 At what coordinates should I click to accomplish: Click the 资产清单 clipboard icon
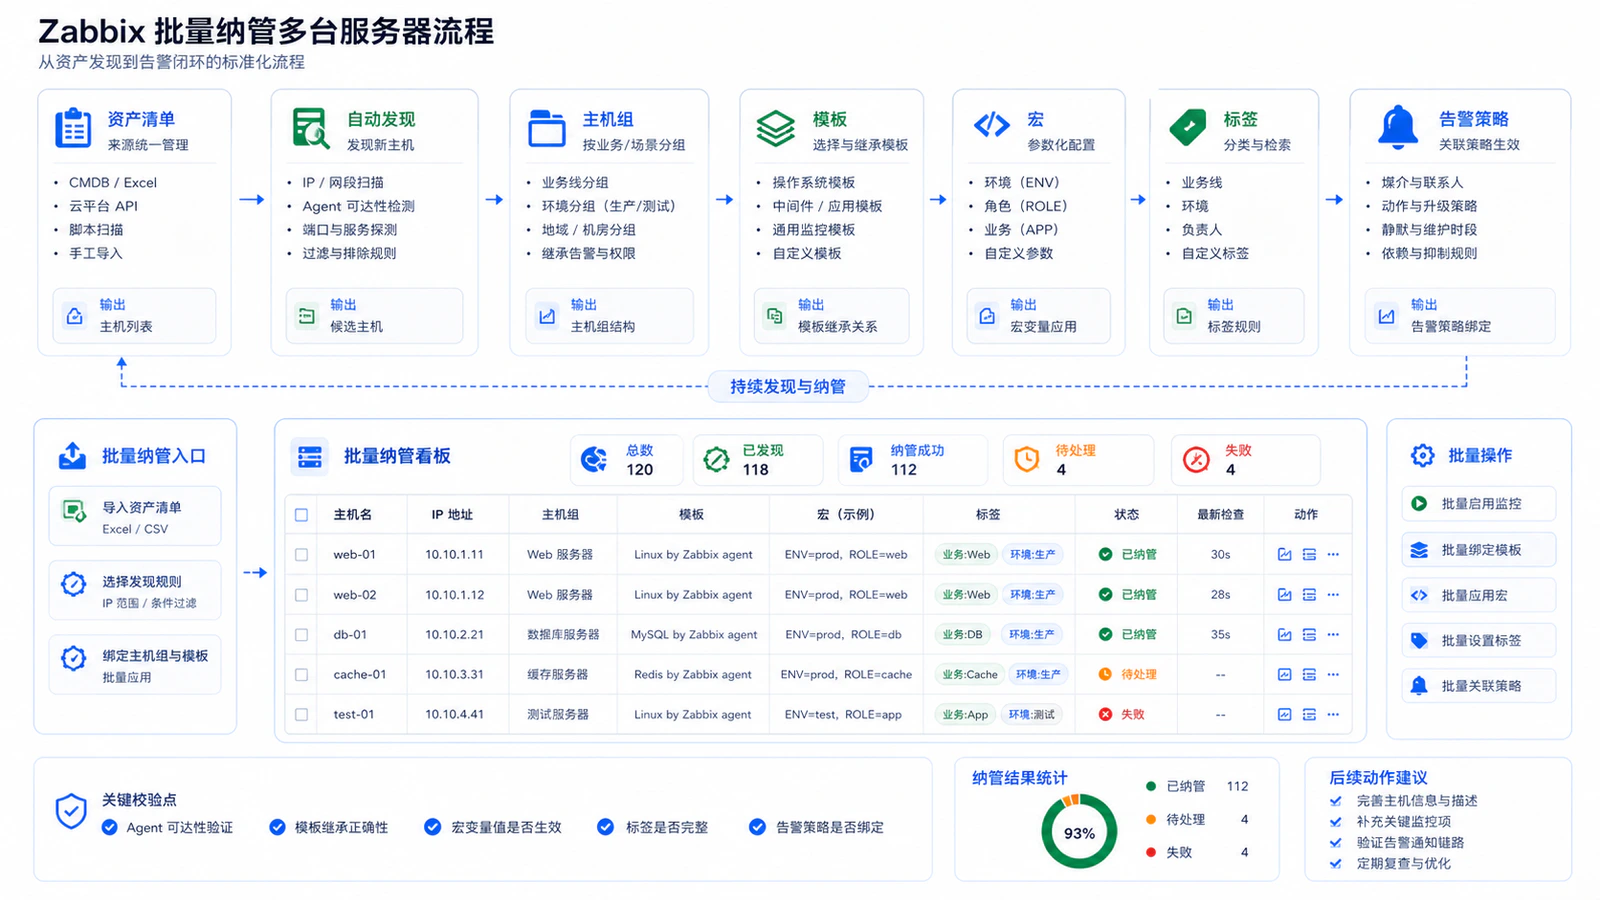tap(73, 128)
